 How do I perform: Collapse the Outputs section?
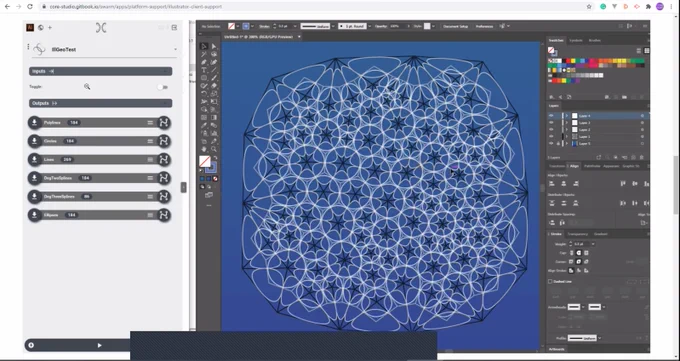(x=101, y=103)
